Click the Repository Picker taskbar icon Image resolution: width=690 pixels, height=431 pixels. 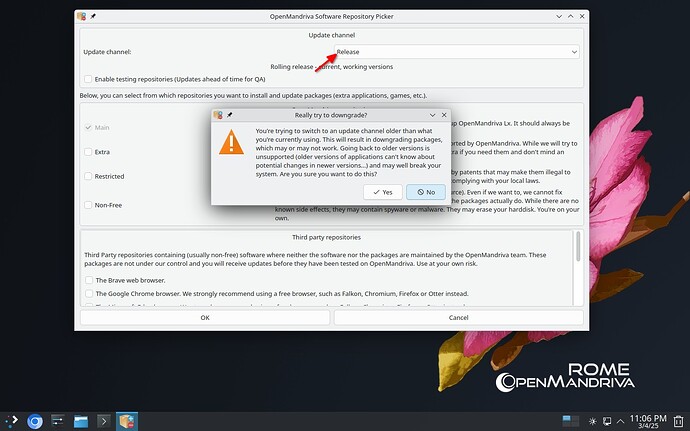click(x=127, y=420)
